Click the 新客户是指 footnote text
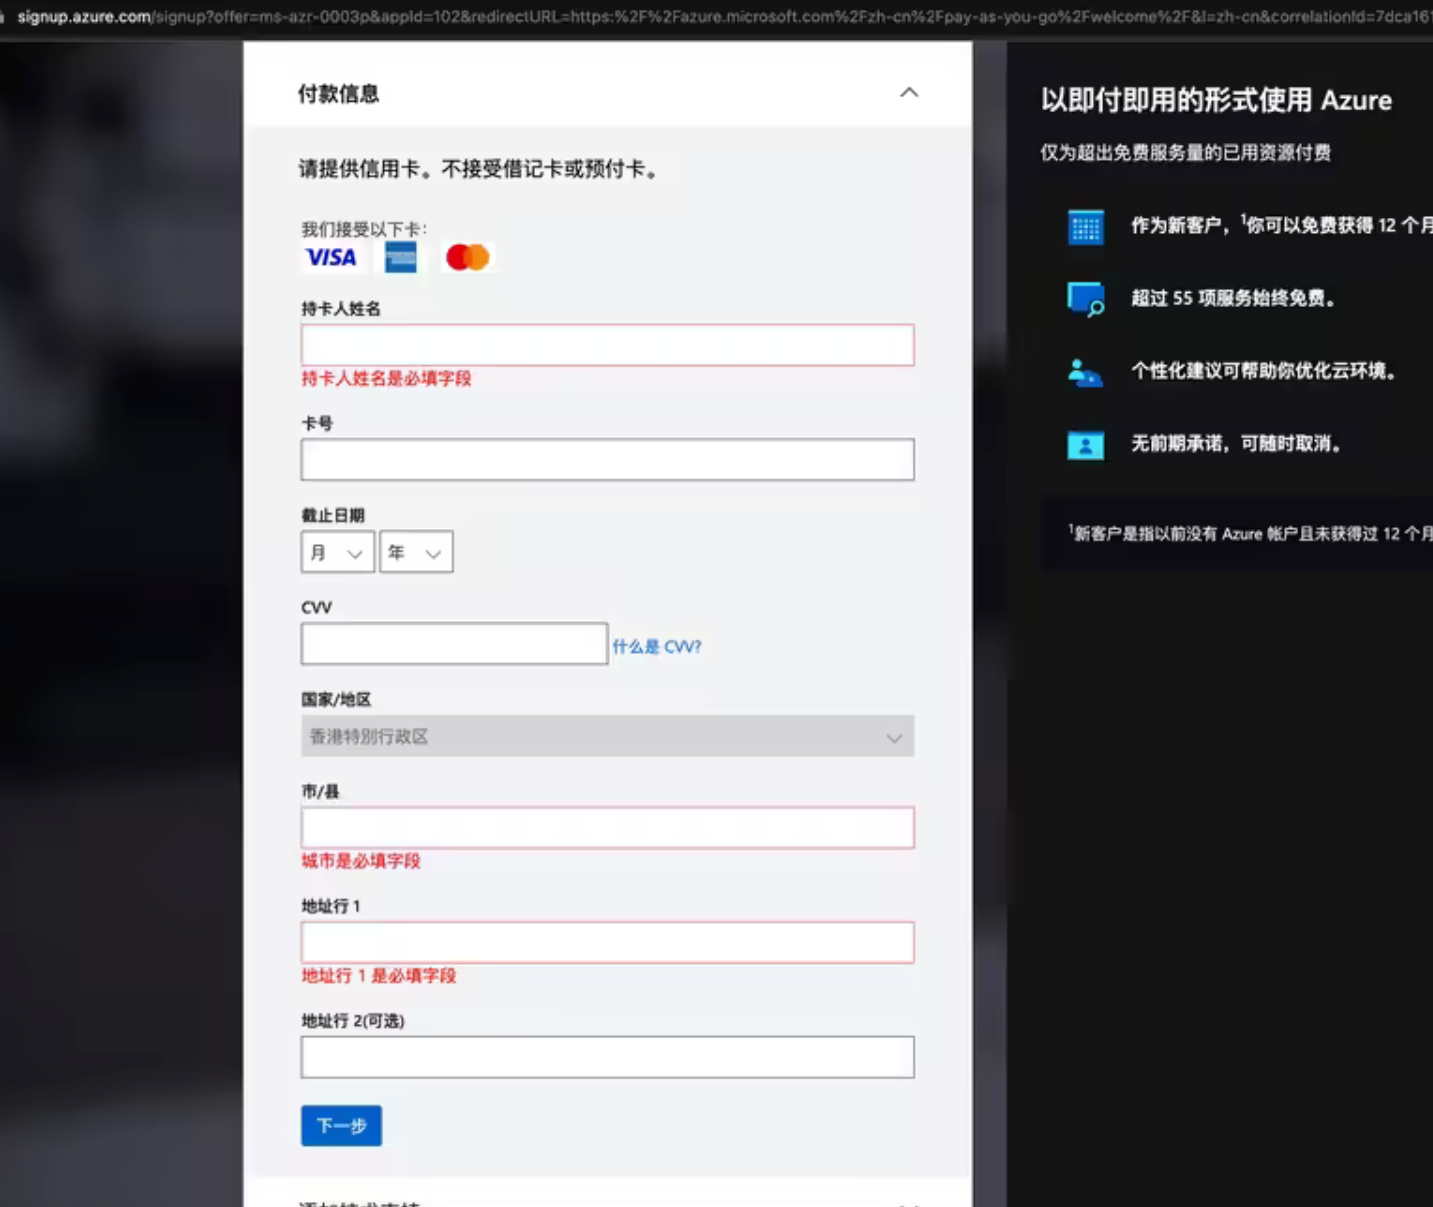The image size is (1433, 1207). click(x=1250, y=533)
